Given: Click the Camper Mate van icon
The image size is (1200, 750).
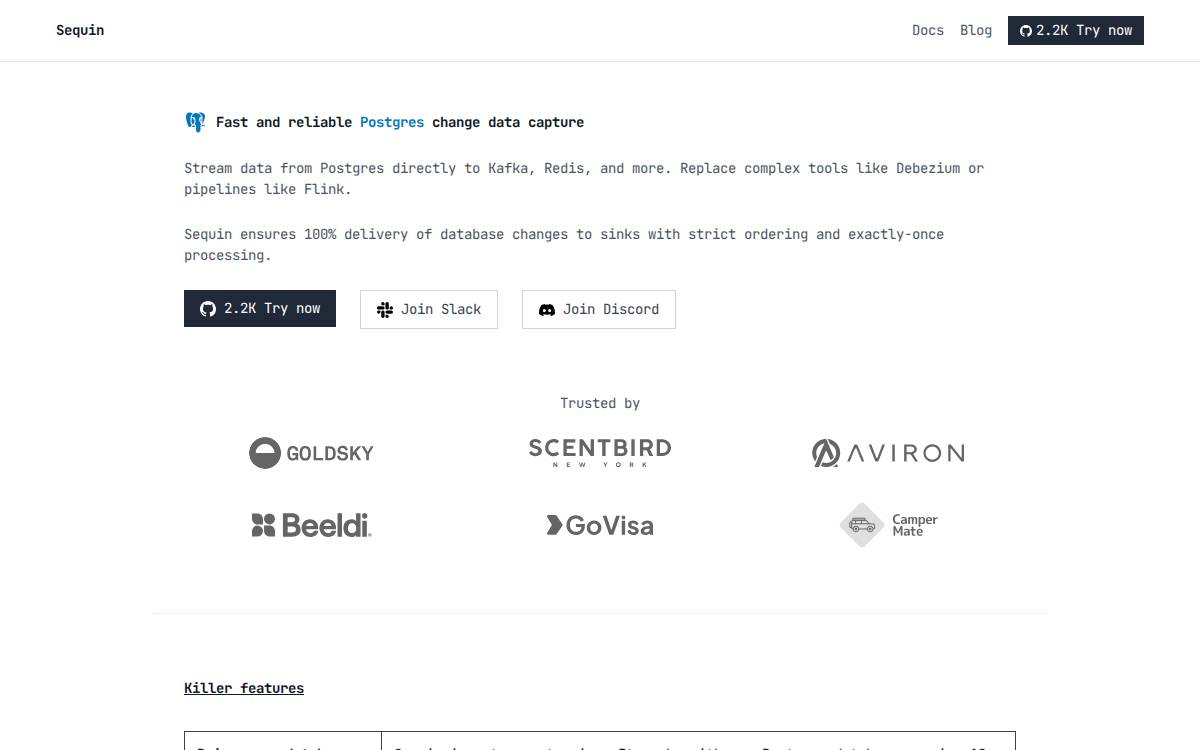Looking at the screenshot, I should pyautogui.click(x=862, y=525).
